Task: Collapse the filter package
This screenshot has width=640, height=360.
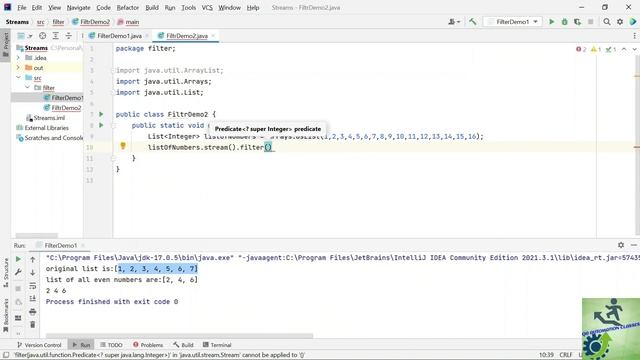Action: tap(27, 87)
